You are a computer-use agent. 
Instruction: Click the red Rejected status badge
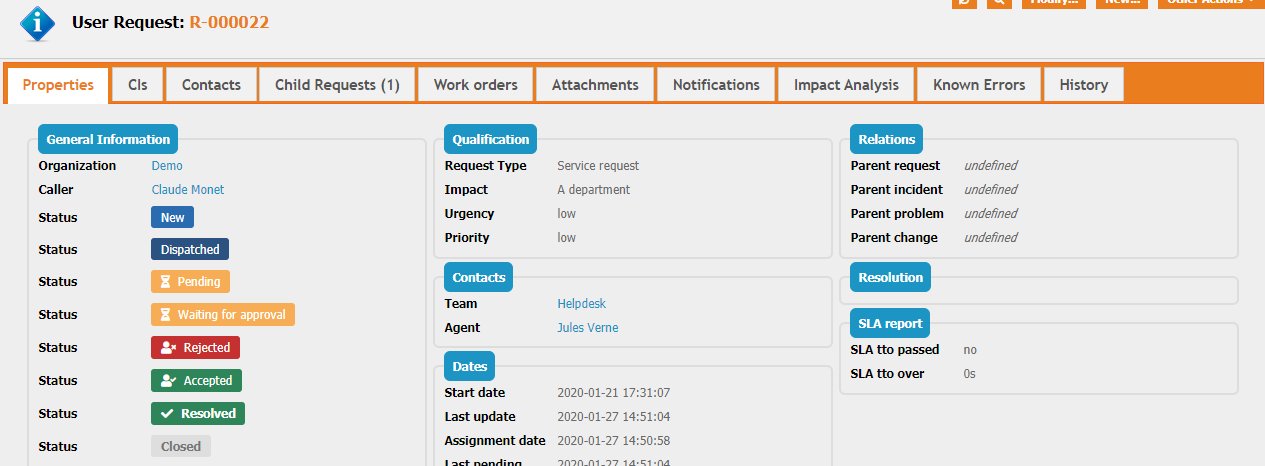point(195,348)
